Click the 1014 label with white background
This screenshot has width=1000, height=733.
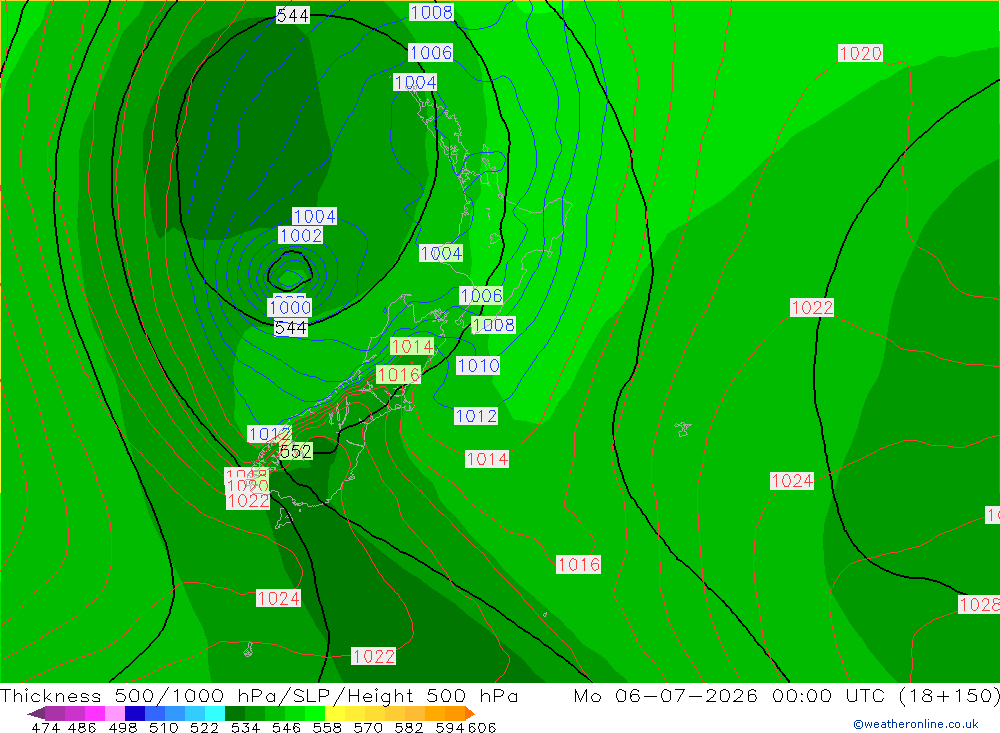tap(487, 459)
